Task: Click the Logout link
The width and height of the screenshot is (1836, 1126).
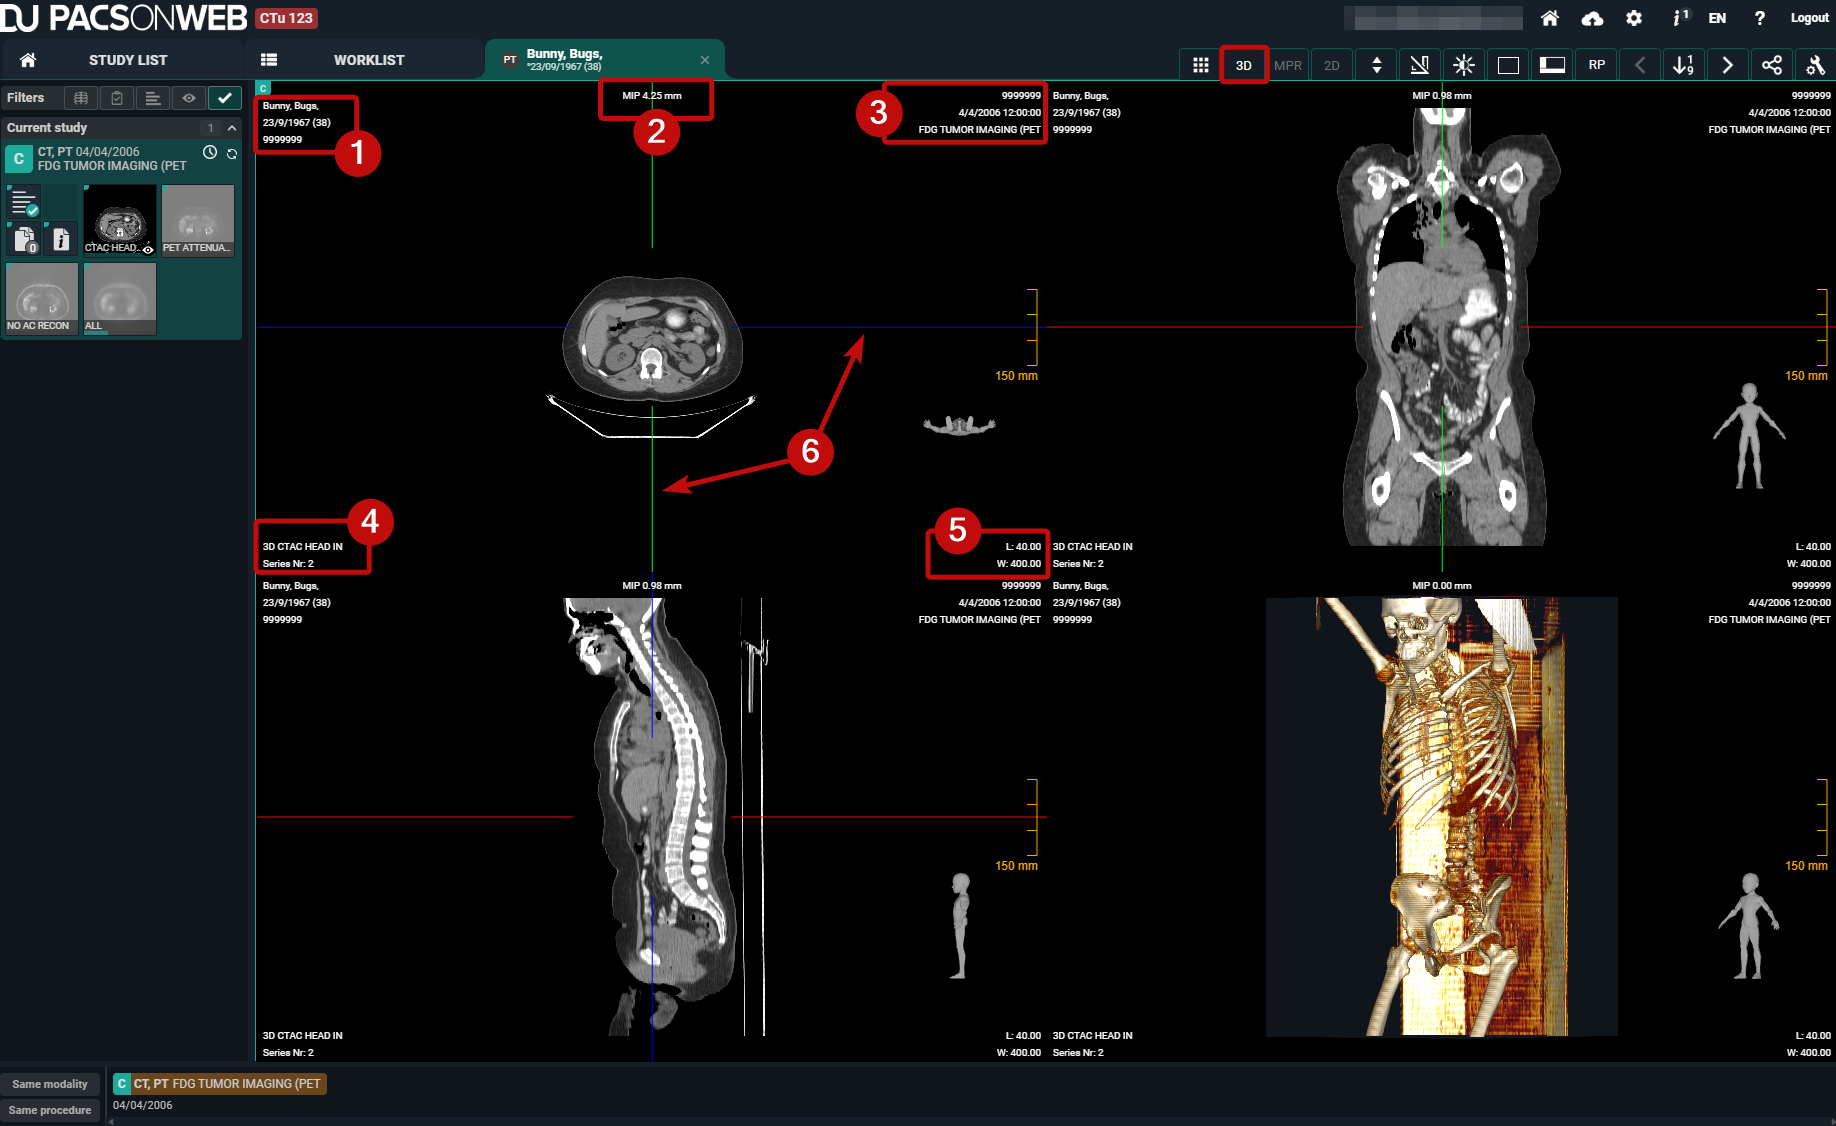Action: pyautogui.click(x=1809, y=18)
